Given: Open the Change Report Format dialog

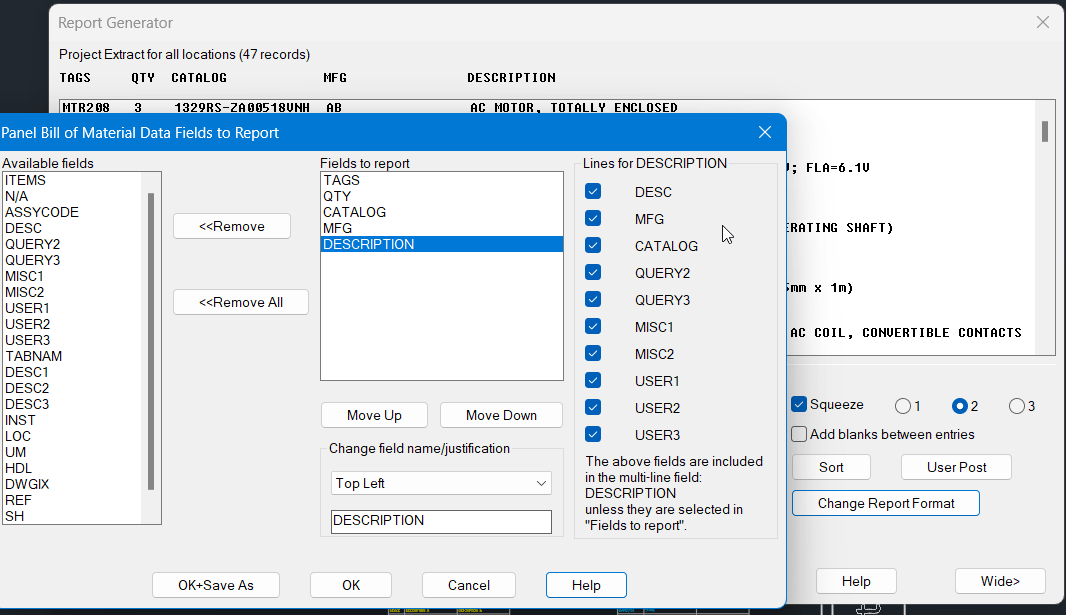Looking at the screenshot, I should click(x=885, y=503).
